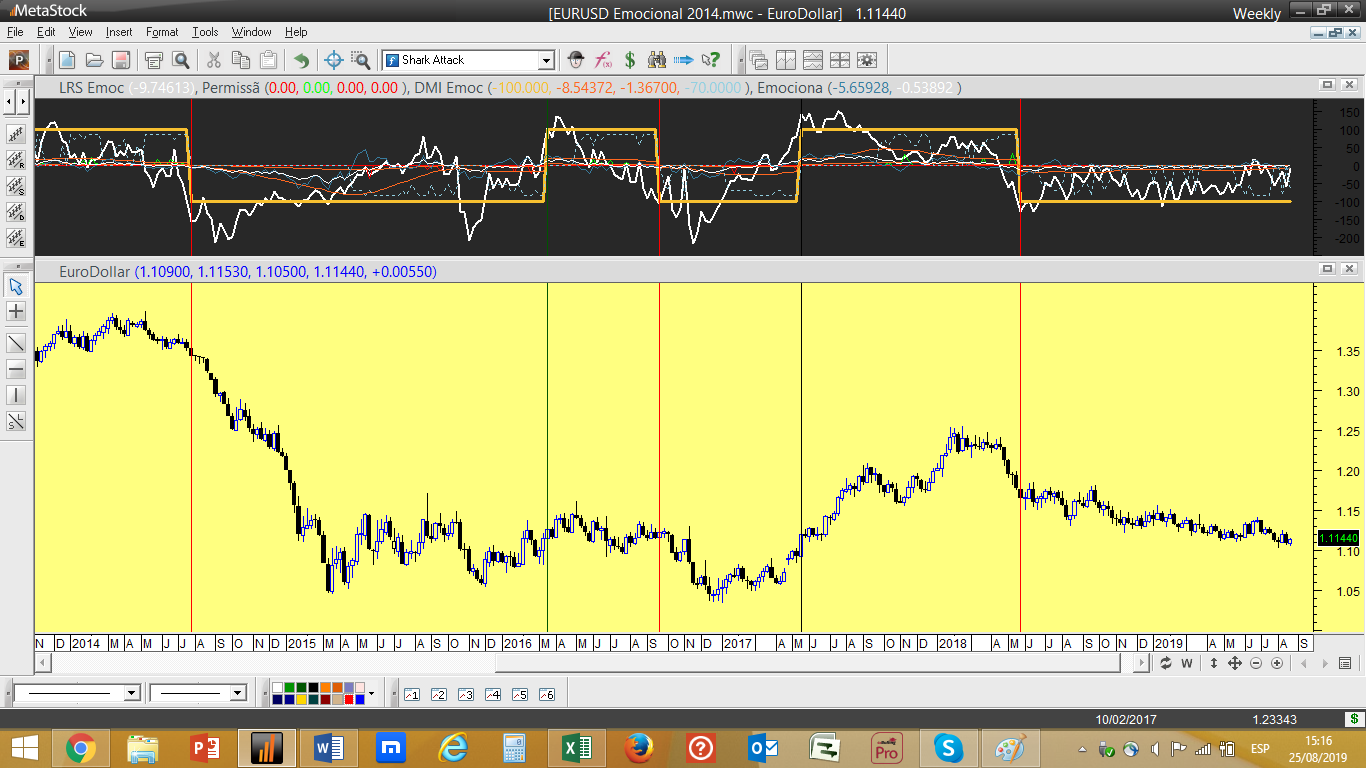The width and height of the screenshot is (1366, 768).
Task: Open the Indicator Builder fx icon
Action: tap(603, 60)
